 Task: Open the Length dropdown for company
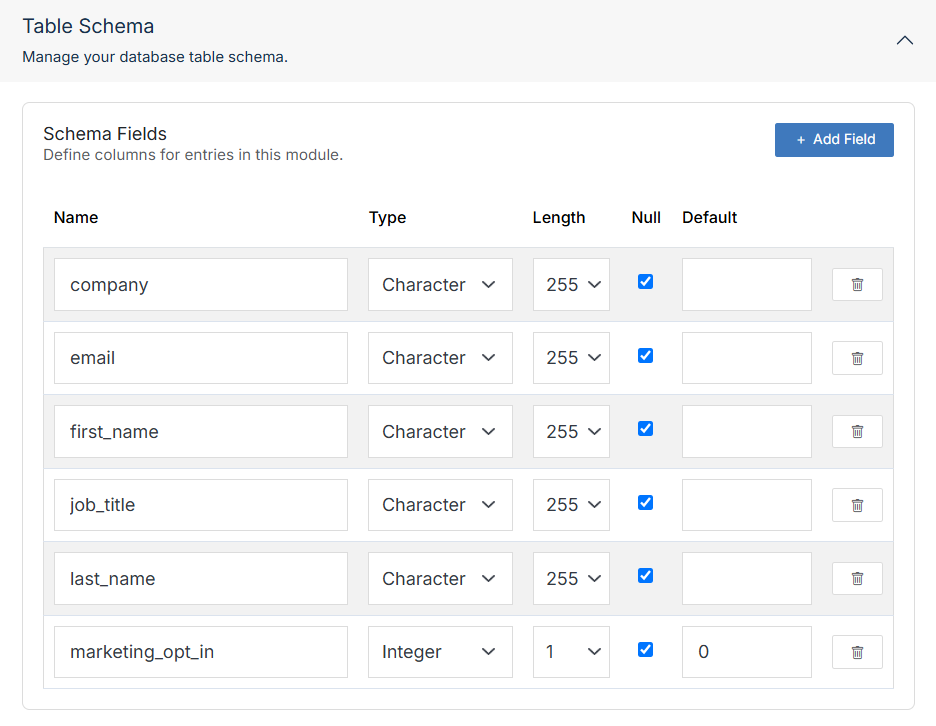pyautogui.click(x=571, y=284)
